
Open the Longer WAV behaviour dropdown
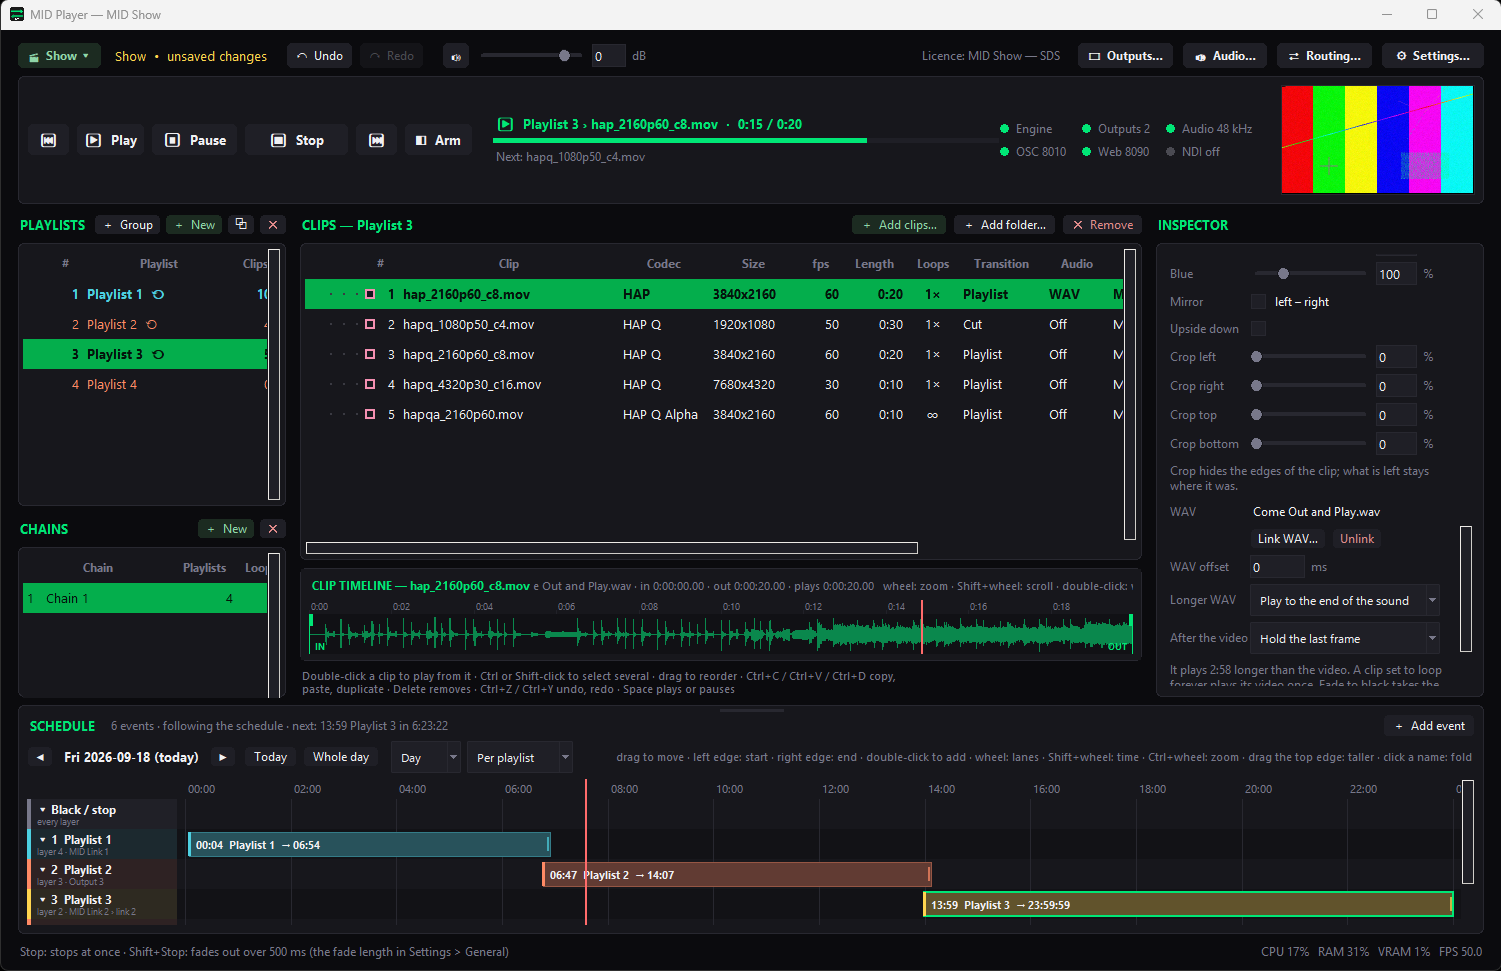[1345, 601]
